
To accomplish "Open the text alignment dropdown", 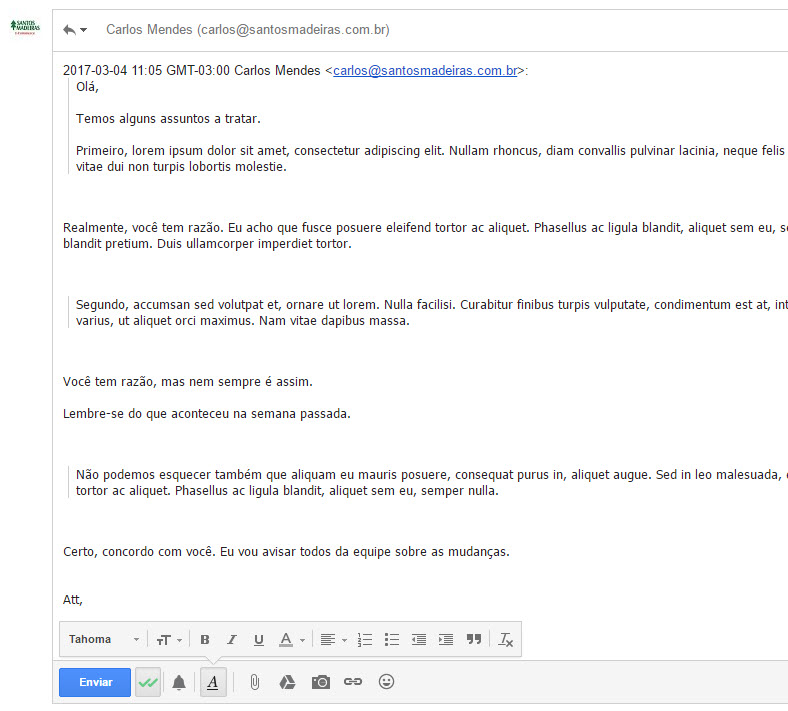I will pyautogui.click(x=334, y=640).
